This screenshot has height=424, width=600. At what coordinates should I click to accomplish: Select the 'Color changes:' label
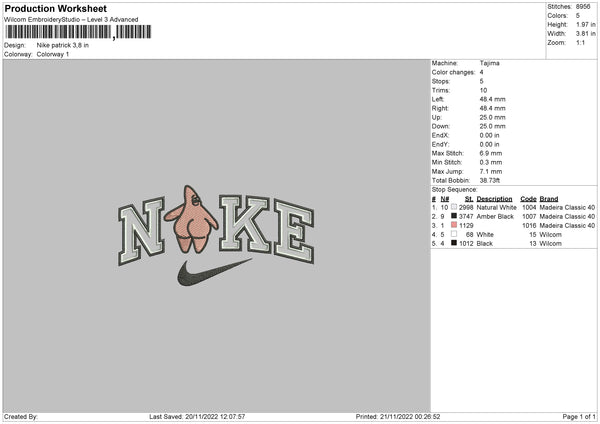point(453,72)
